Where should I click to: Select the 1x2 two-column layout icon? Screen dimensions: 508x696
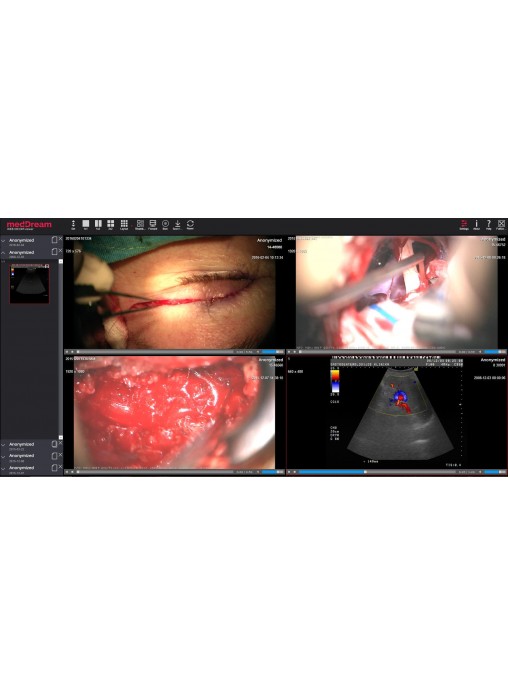coord(98,224)
